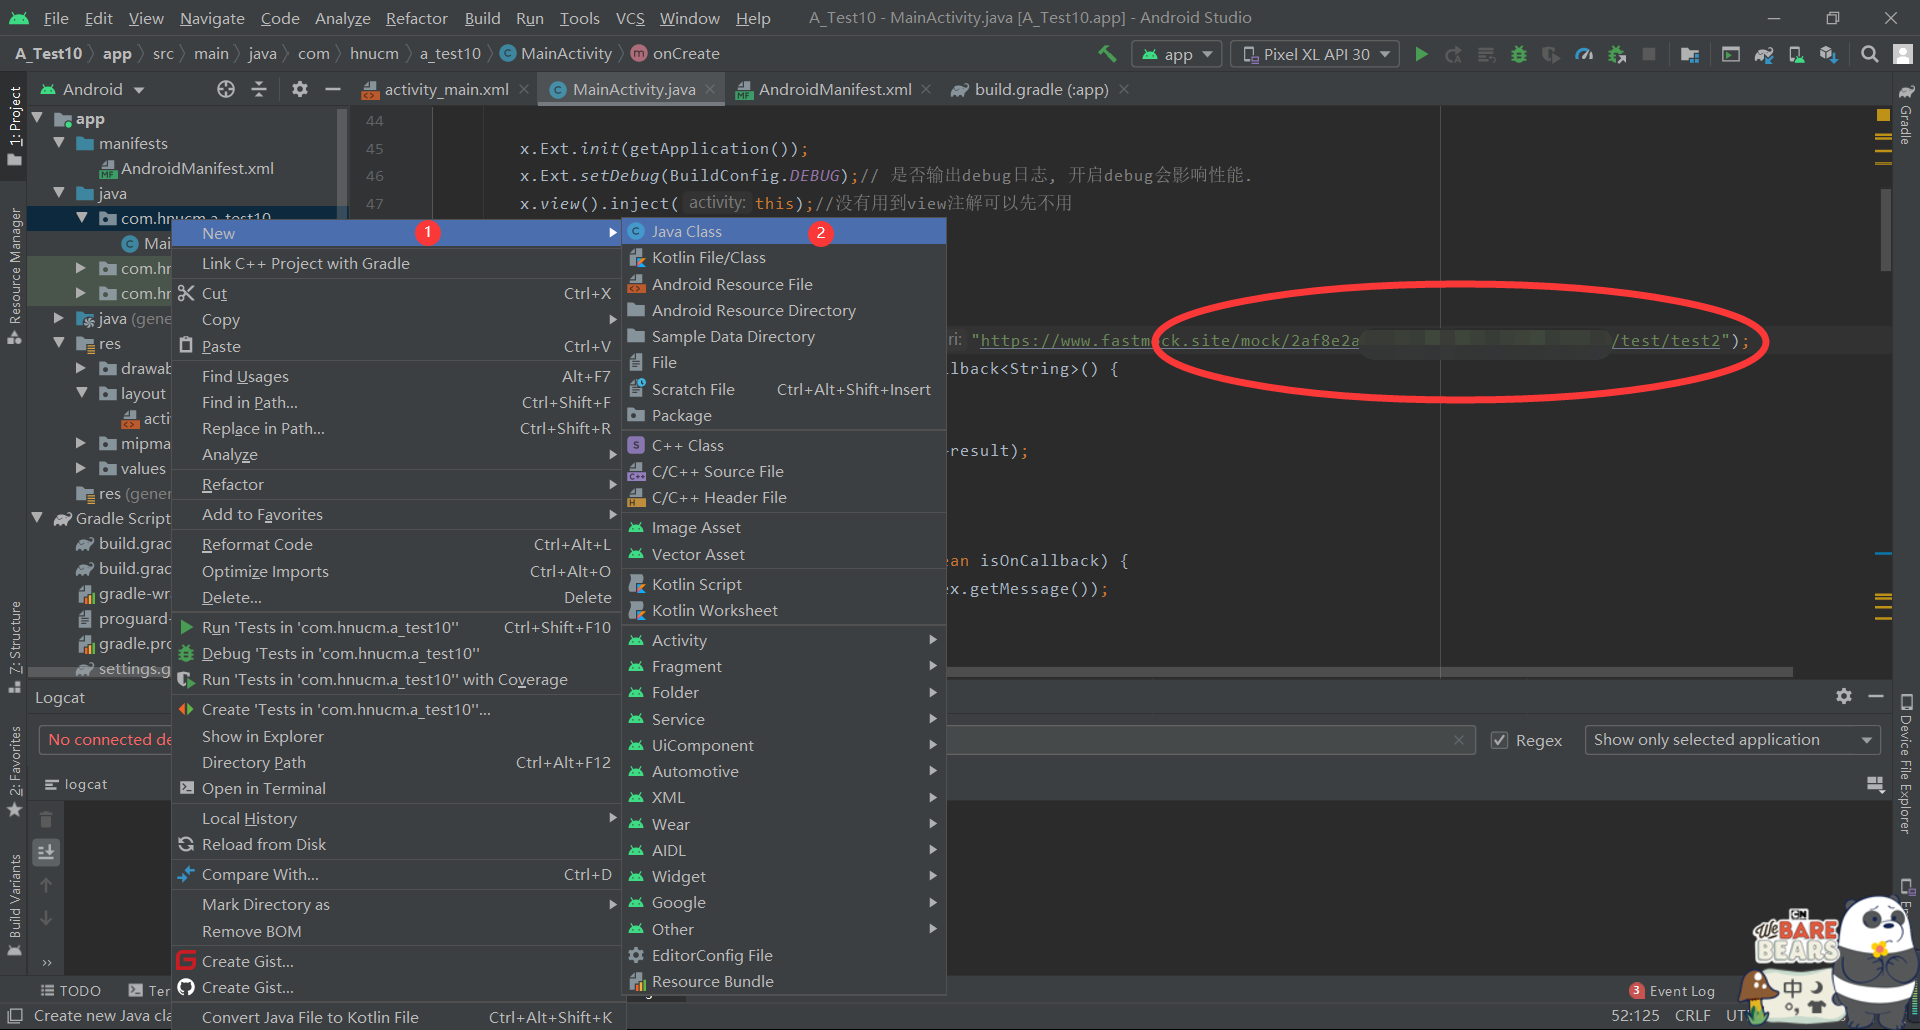
Task: Open project panel settings gear
Action: coord(299,89)
